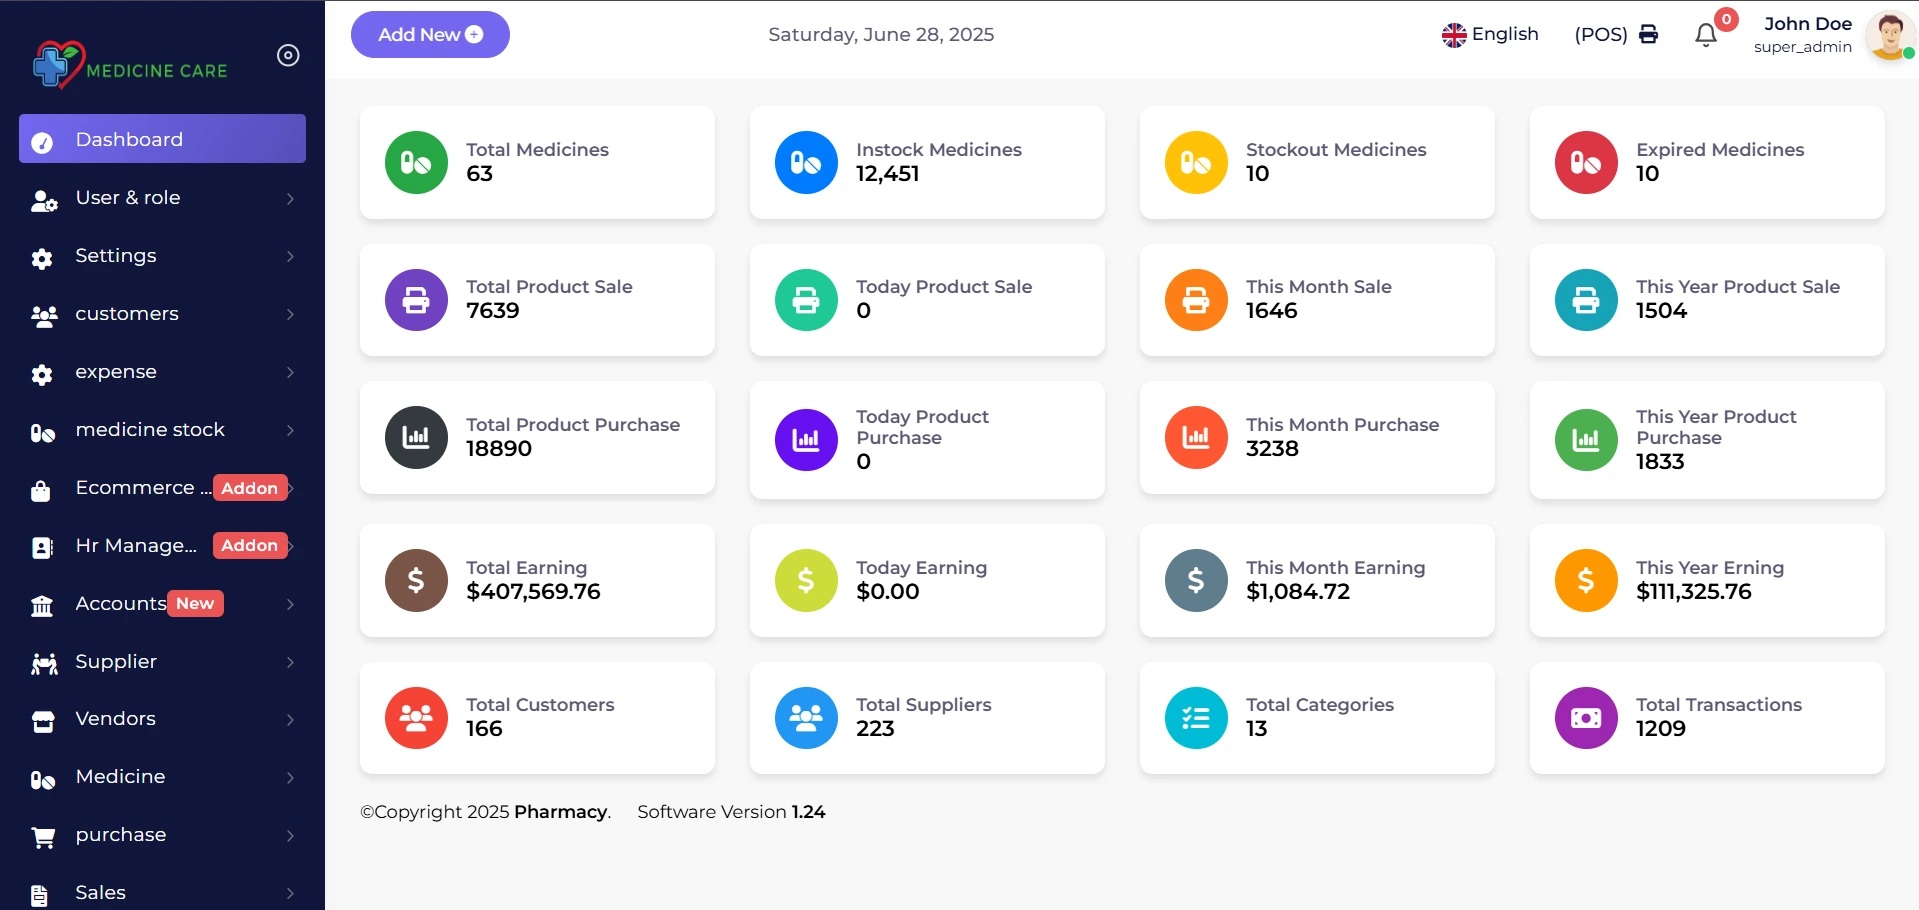Toggle the sidebar collapse button
The image size is (1919, 910).
(288, 55)
